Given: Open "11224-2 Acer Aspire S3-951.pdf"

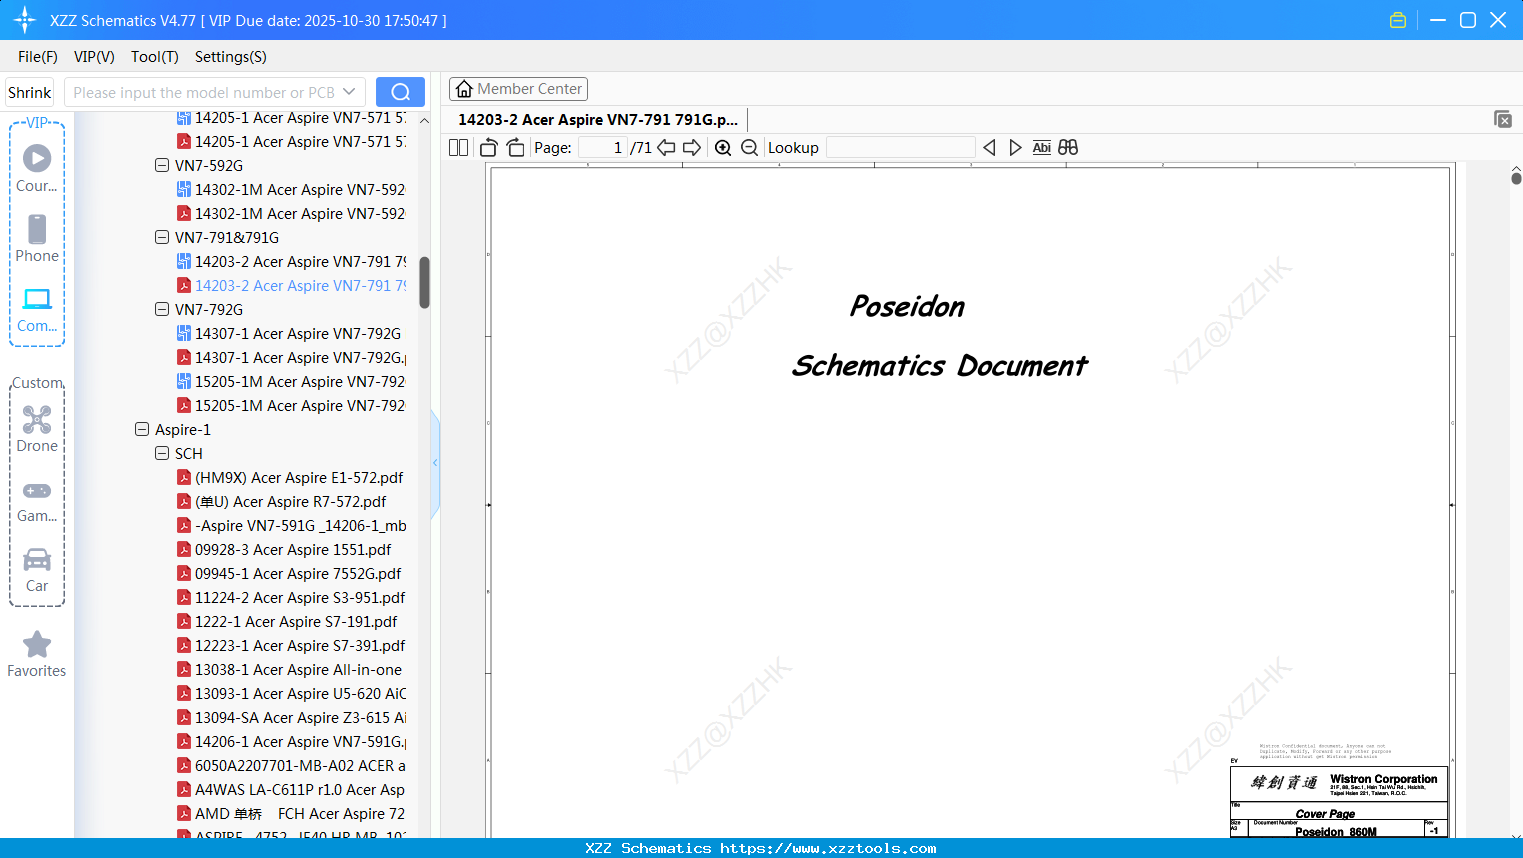Looking at the screenshot, I should (x=291, y=597).
